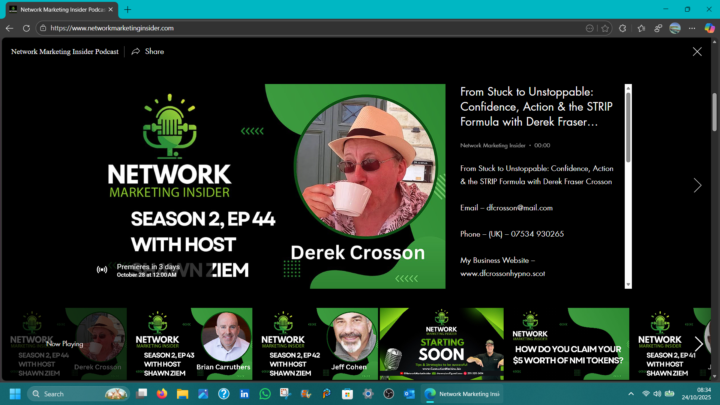
Task: Select the Network Marketing Insider Podcast tab
Action: [x=62, y=9]
